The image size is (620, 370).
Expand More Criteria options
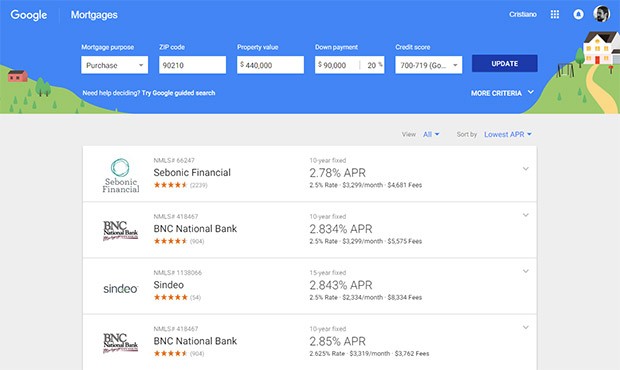(x=503, y=93)
